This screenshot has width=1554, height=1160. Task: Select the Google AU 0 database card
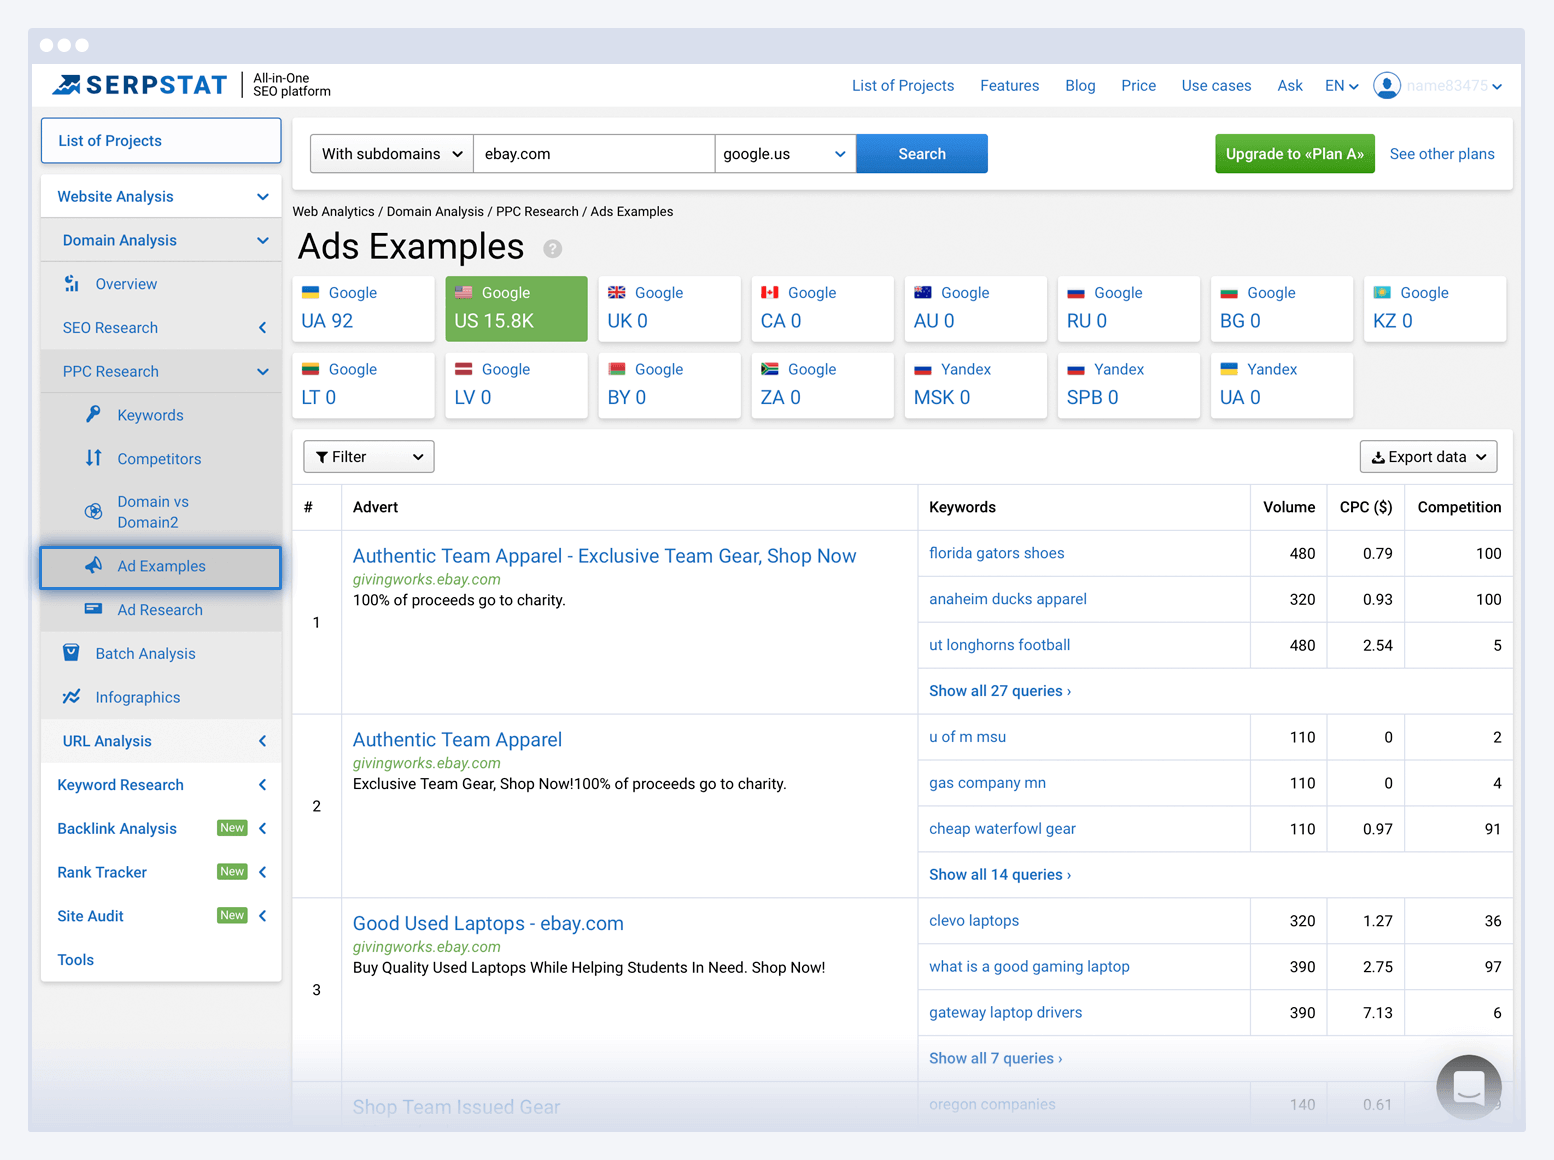coord(975,308)
